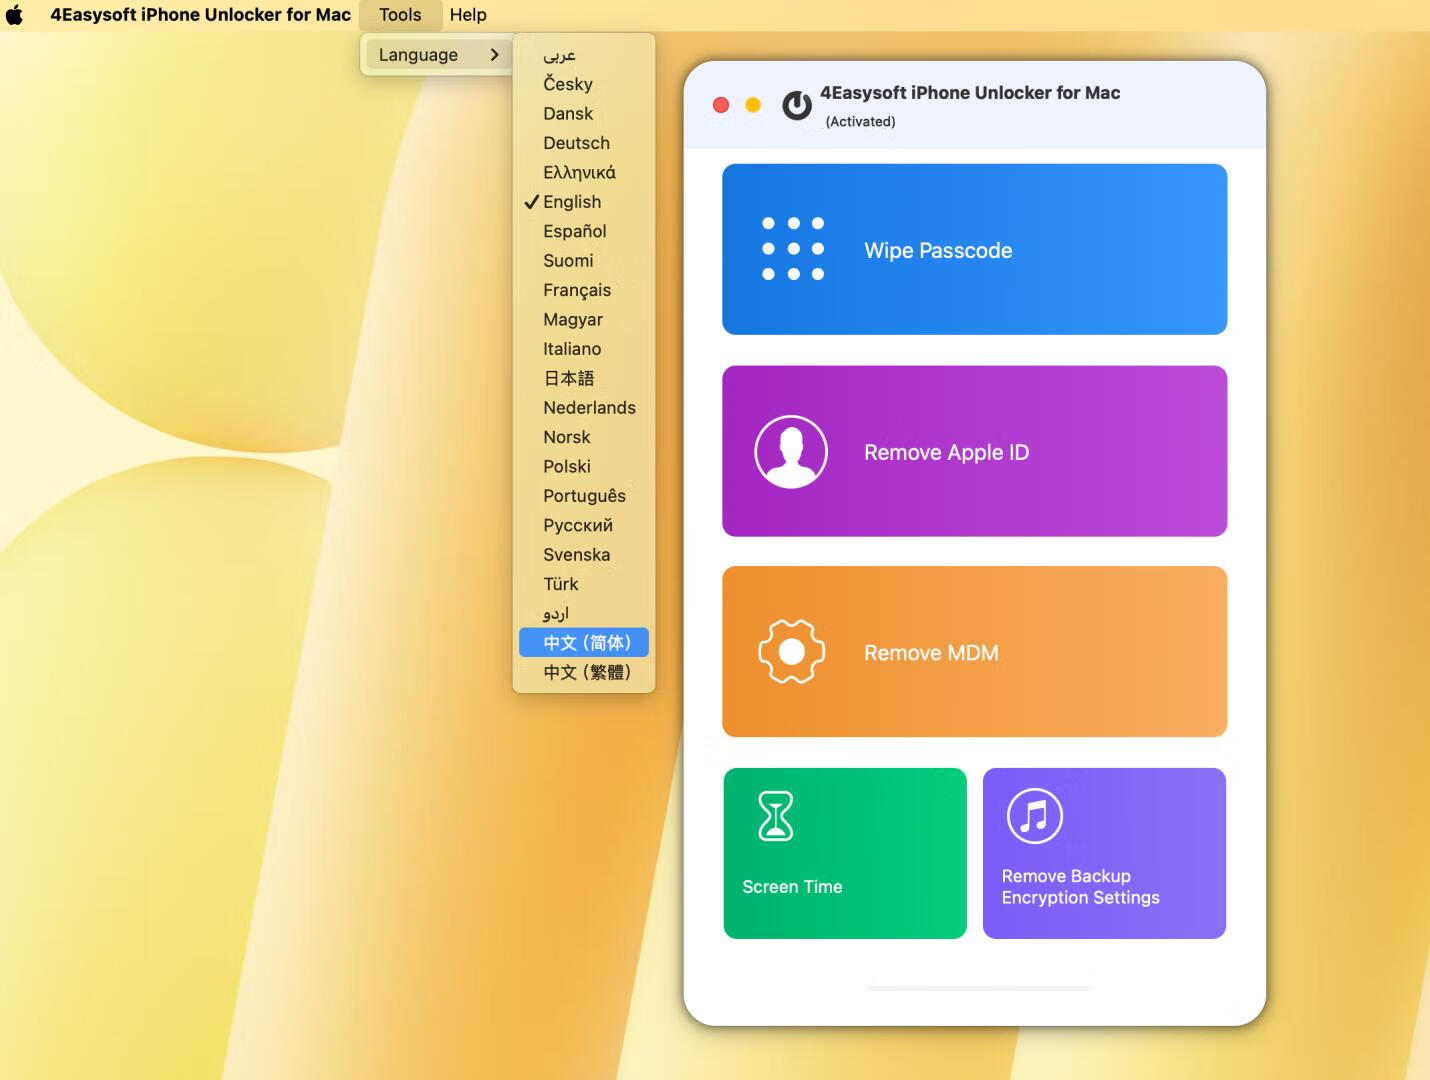
Task: Switch language to Deutsch
Action: click(x=584, y=143)
